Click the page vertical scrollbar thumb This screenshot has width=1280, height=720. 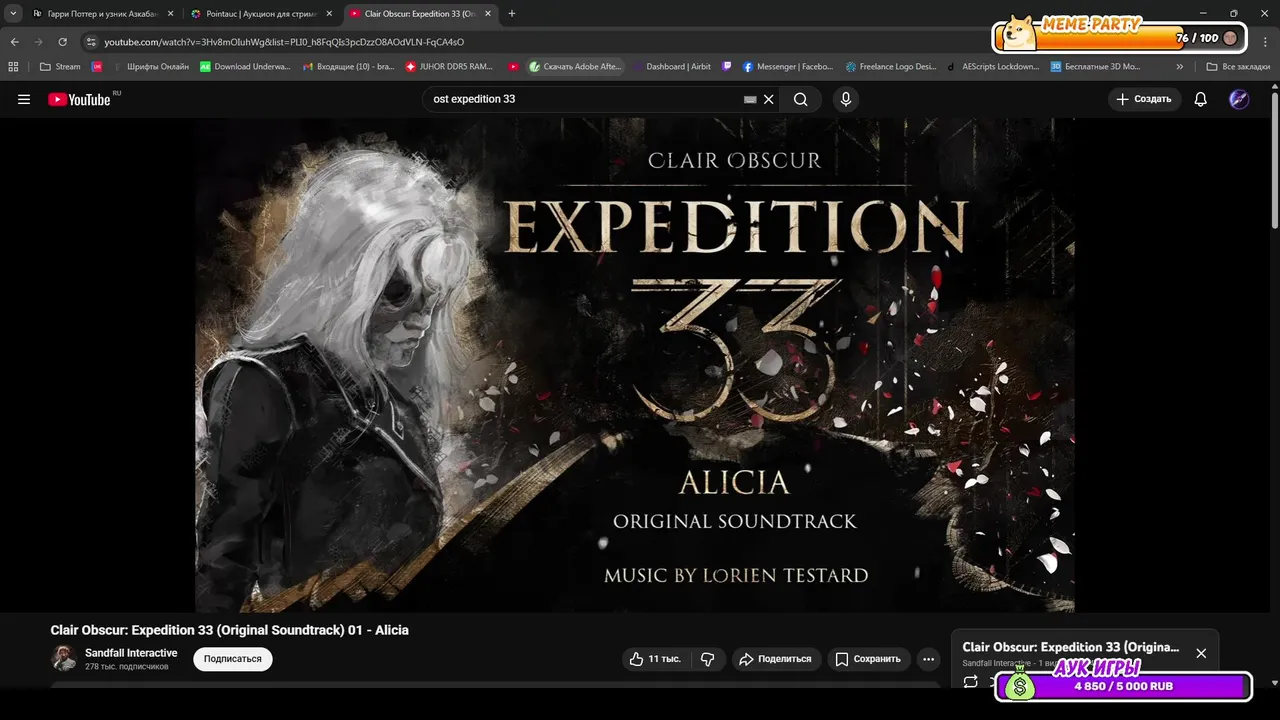point(1274,160)
